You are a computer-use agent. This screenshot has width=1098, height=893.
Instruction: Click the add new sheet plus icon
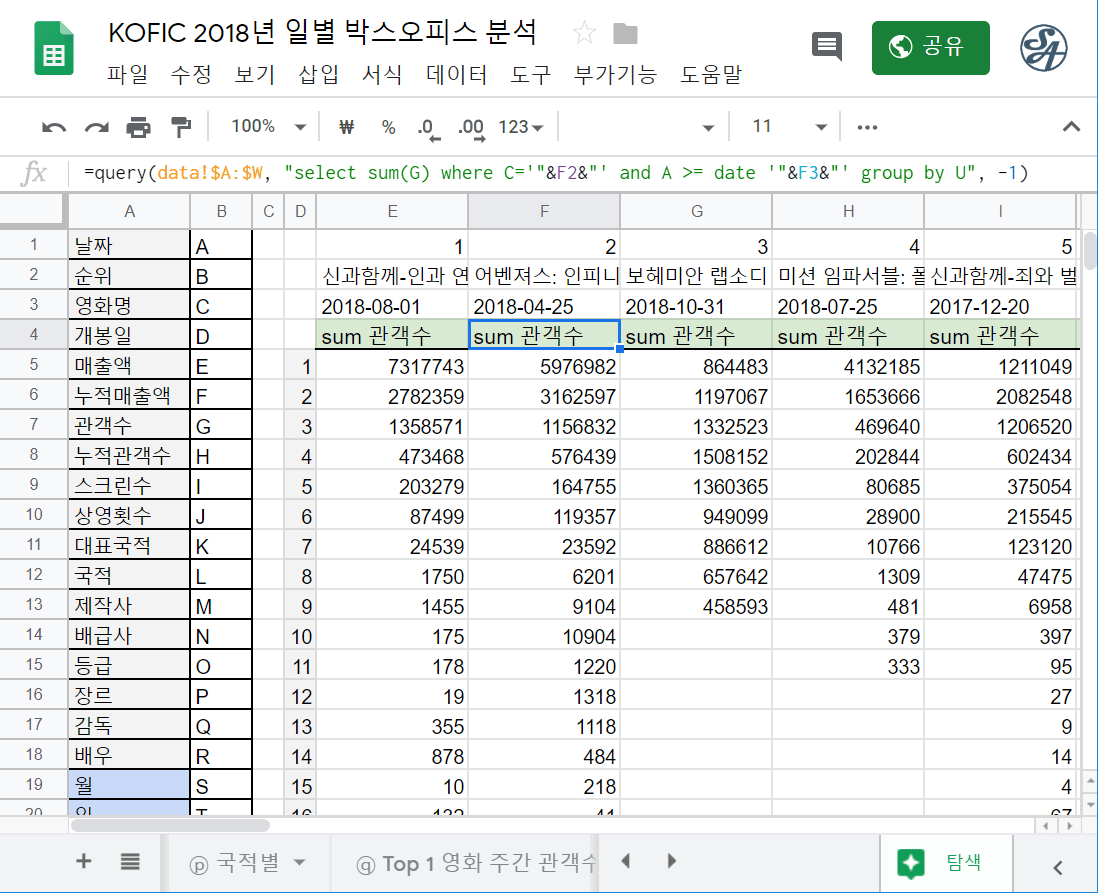click(x=84, y=861)
